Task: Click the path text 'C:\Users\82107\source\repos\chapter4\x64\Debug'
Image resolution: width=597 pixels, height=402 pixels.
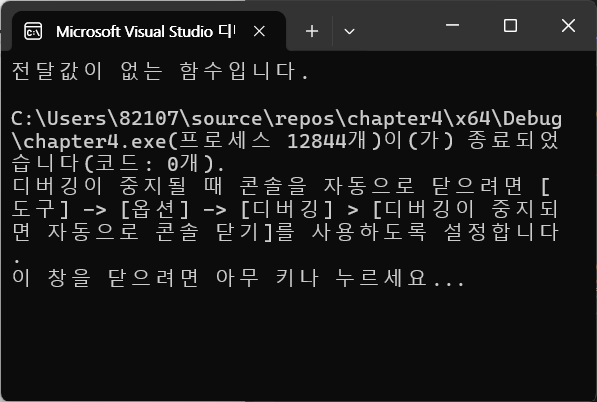Action: [x=286, y=118]
